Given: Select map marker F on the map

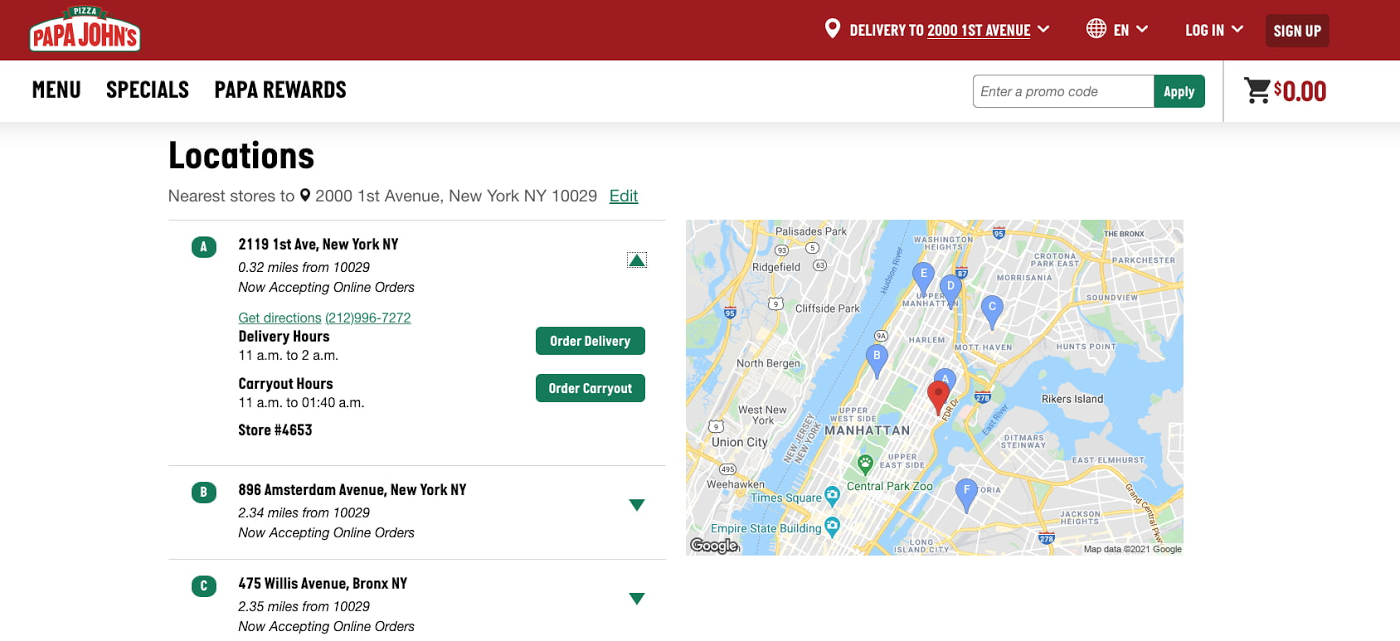Looking at the screenshot, I should [965, 493].
